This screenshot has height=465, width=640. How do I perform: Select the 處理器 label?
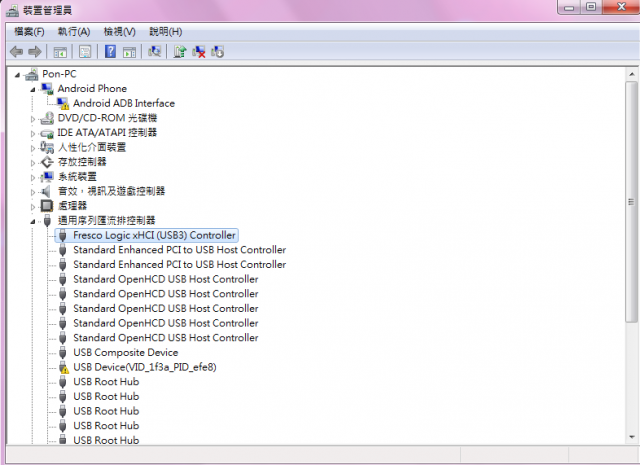pyautogui.click(x=72, y=206)
